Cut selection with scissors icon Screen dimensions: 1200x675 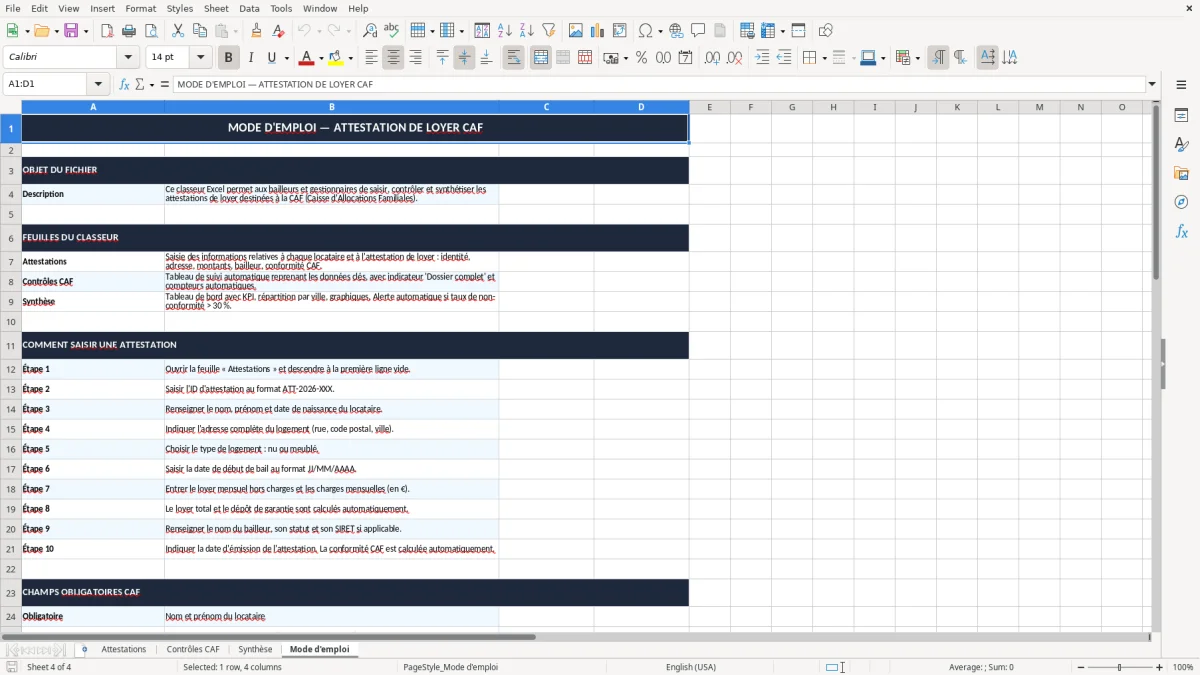tap(177, 31)
